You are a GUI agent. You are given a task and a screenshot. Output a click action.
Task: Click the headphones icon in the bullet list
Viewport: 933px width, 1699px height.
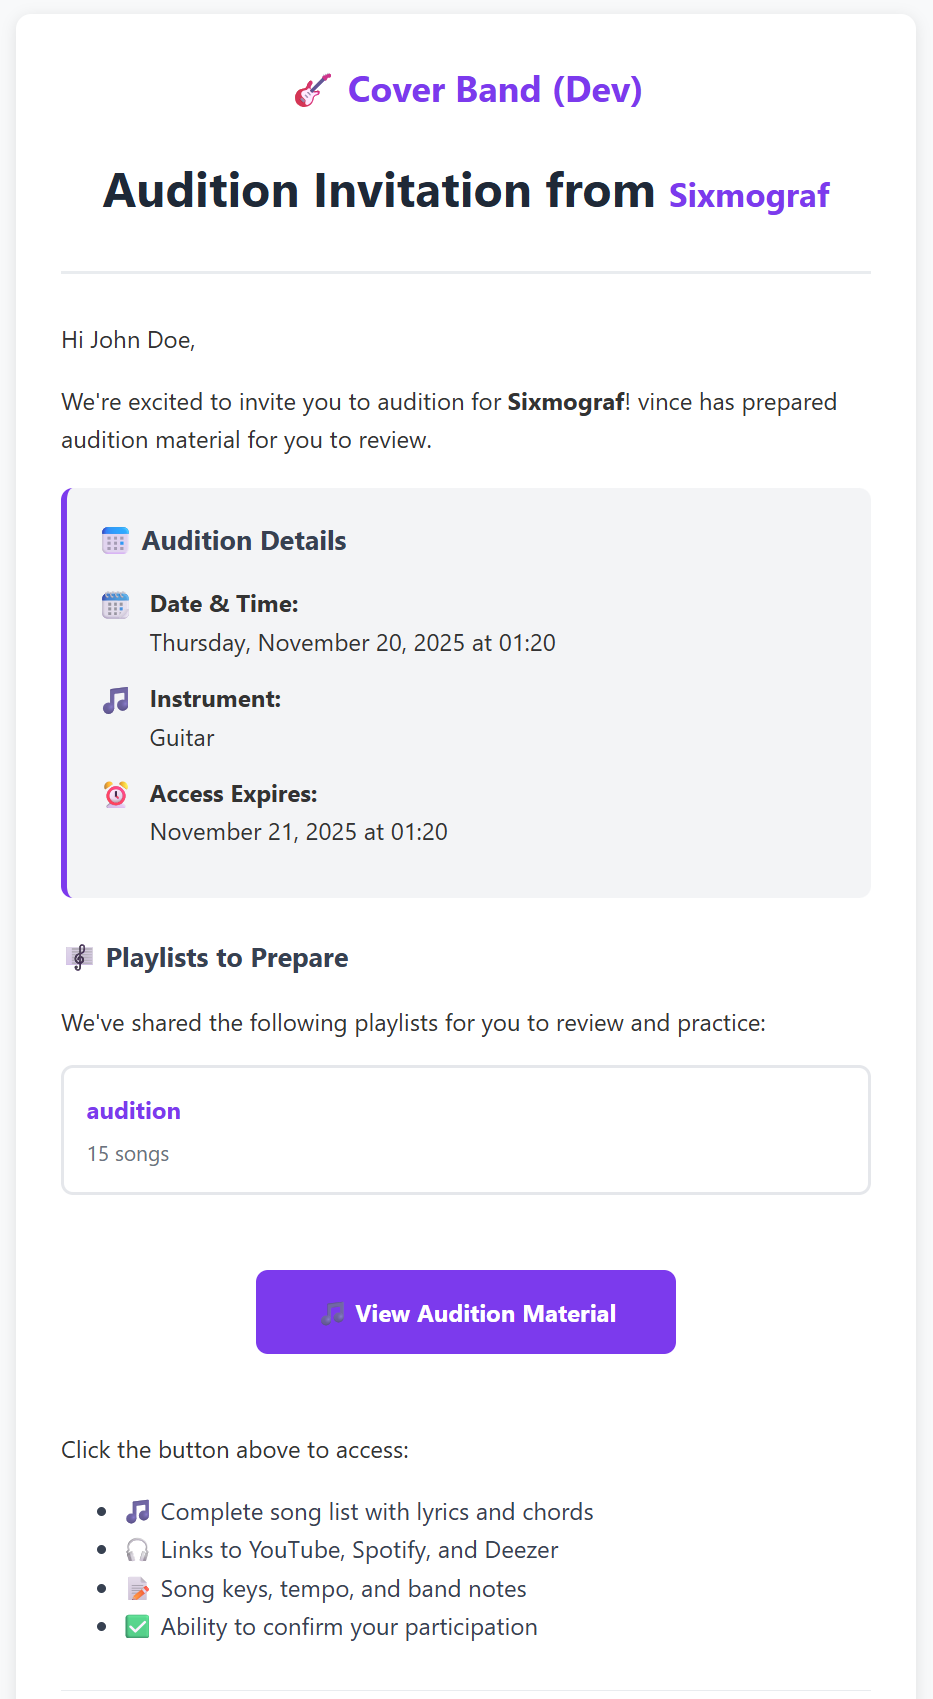tap(138, 1549)
